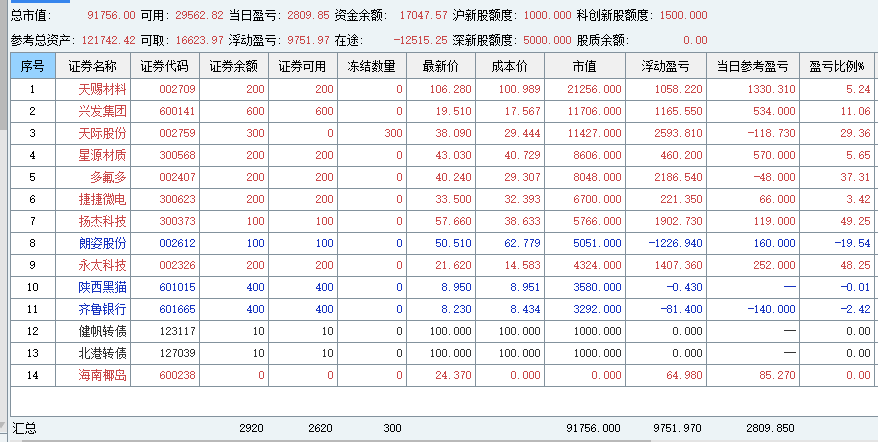Click the 证券名称 column header
878x442 pixels.
click(x=93, y=66)
